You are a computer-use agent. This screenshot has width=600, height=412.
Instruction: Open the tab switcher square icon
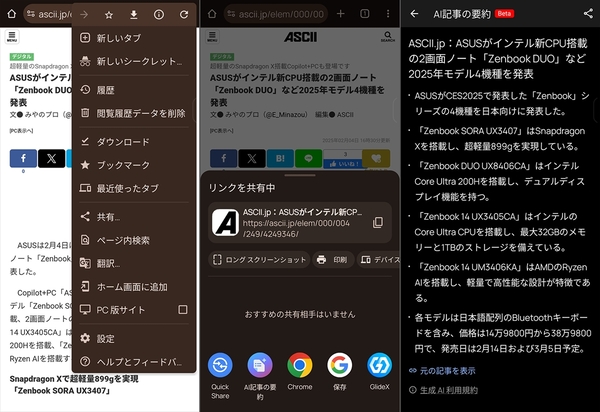[x=365, y=14]
